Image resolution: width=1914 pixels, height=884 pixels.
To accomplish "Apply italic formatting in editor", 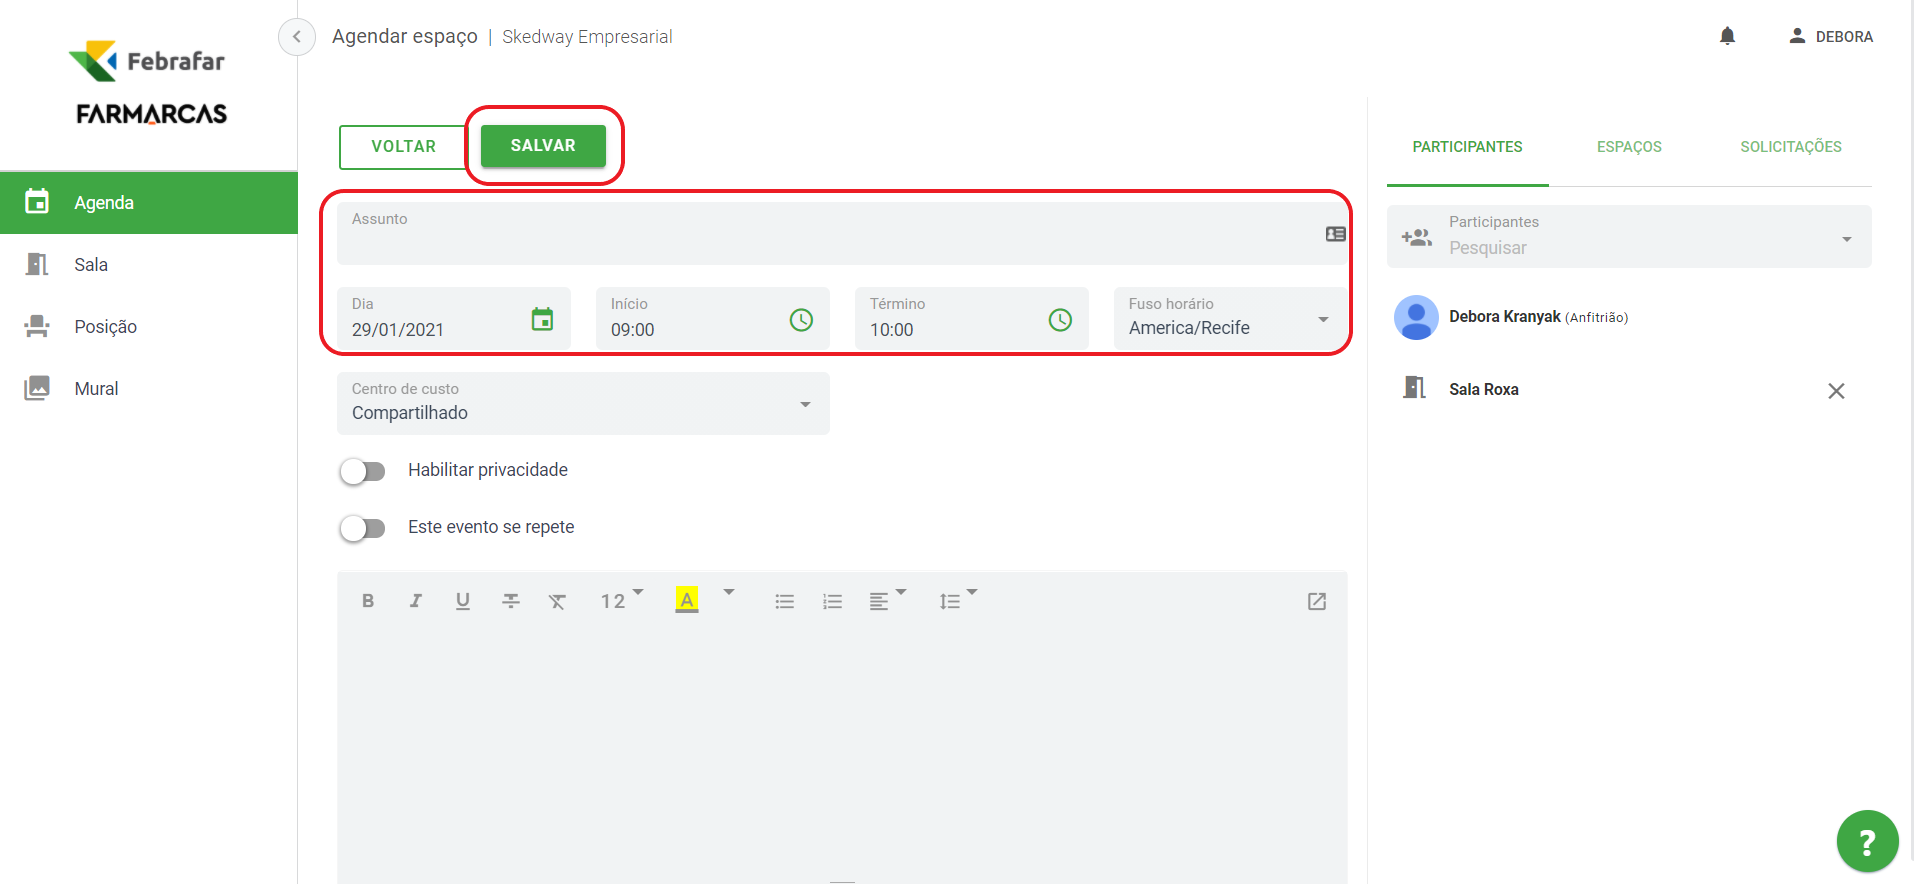I will [415, 601].
